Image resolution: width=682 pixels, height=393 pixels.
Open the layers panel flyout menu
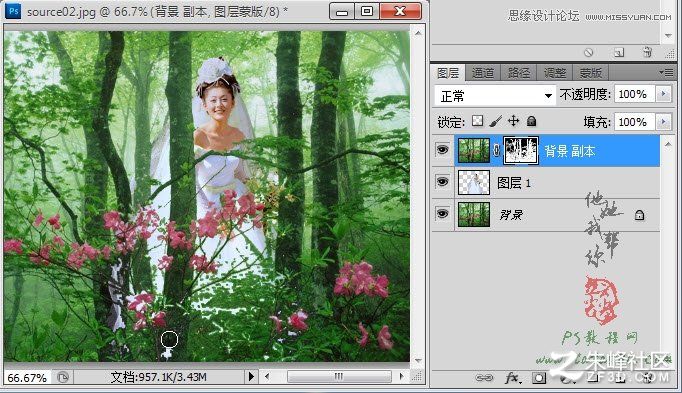click(666, 73)
